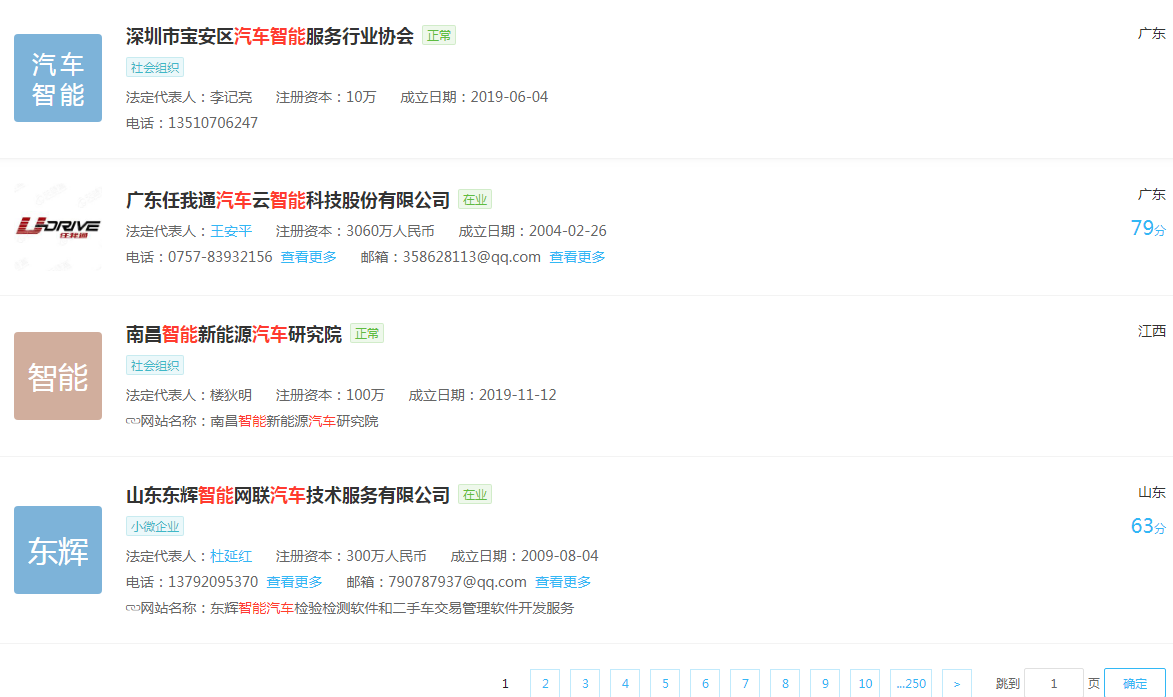Open 南昌智能新能源汽车研究院 title link
Viewport: 1173px width, 697px height.
pos(234,334)
